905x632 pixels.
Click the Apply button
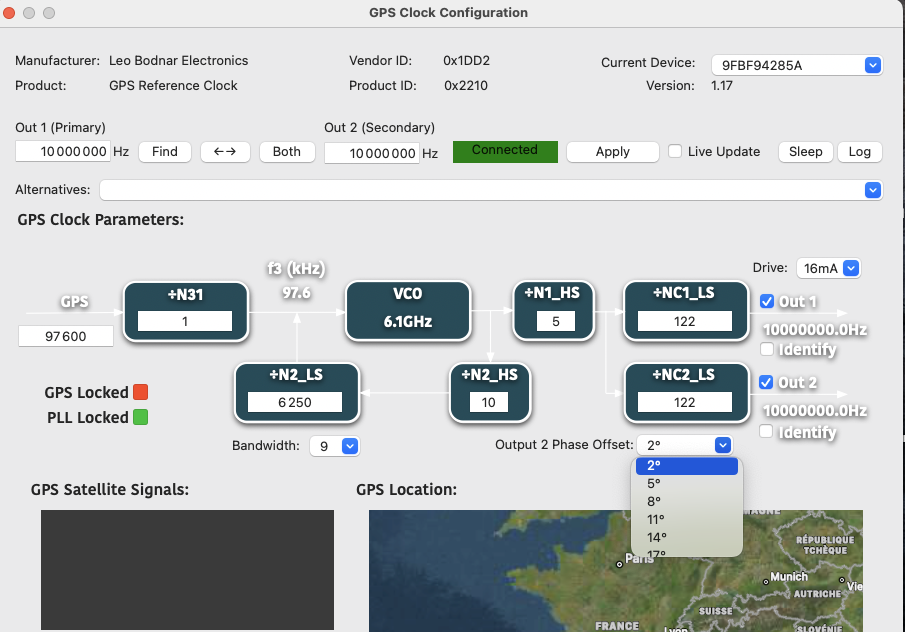click(x=612, y=152)
